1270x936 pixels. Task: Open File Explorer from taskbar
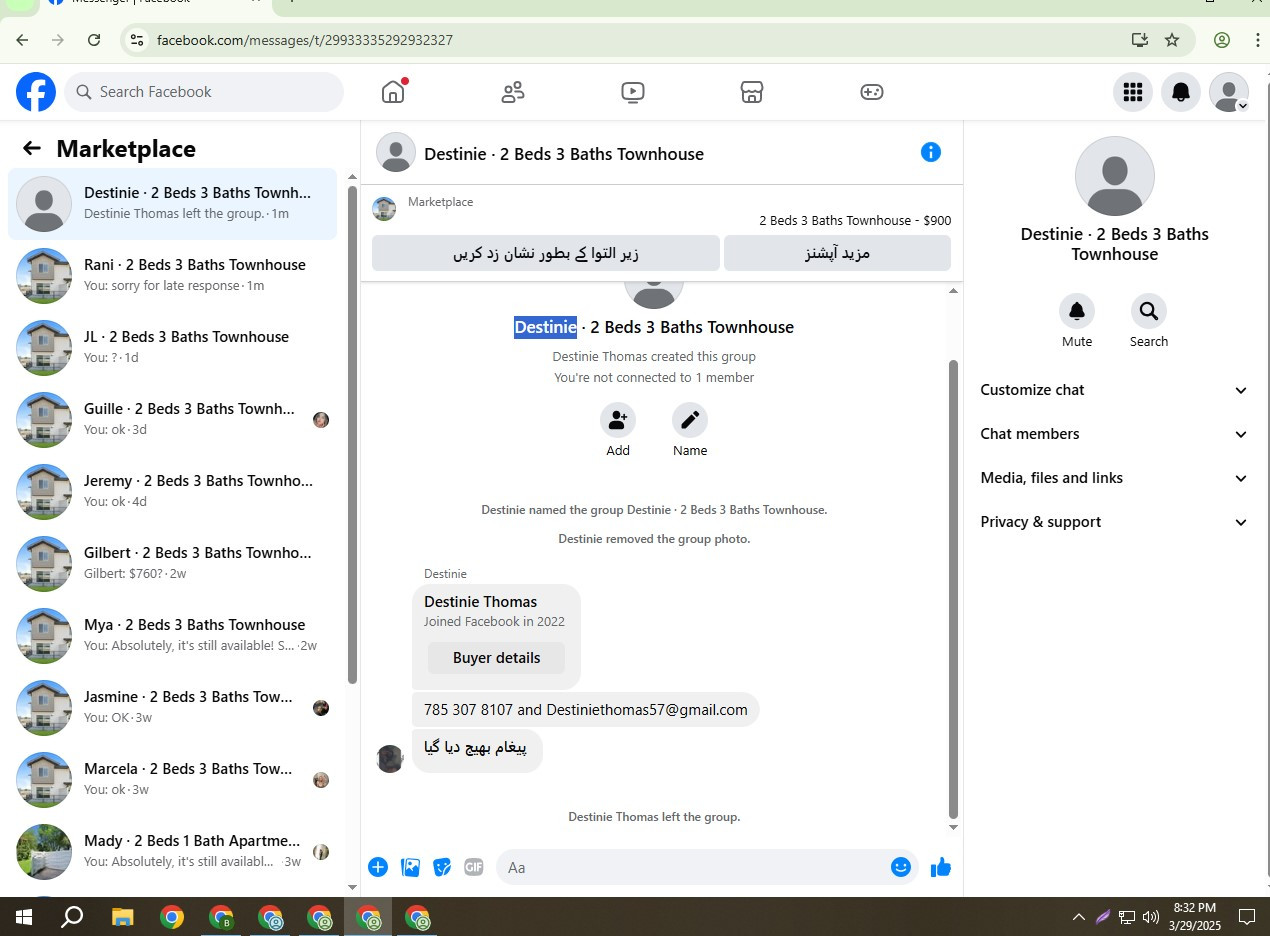click(122, 916)
